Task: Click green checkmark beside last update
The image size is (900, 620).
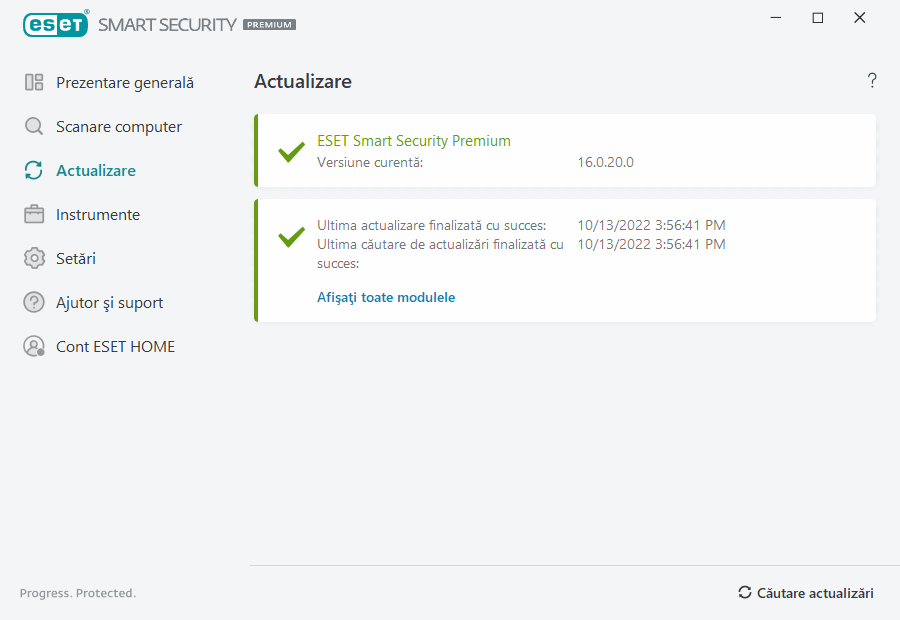Action: (x=291, y=237)
